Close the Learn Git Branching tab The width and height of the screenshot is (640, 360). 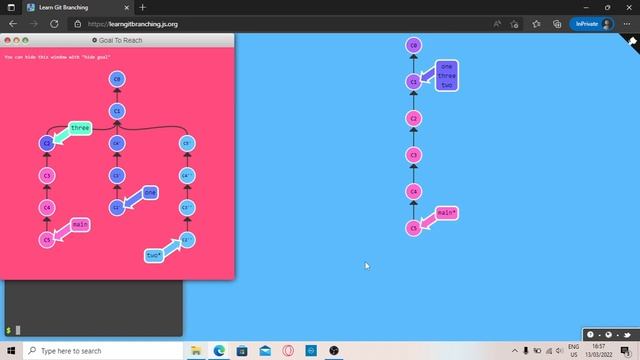point(127,7)
